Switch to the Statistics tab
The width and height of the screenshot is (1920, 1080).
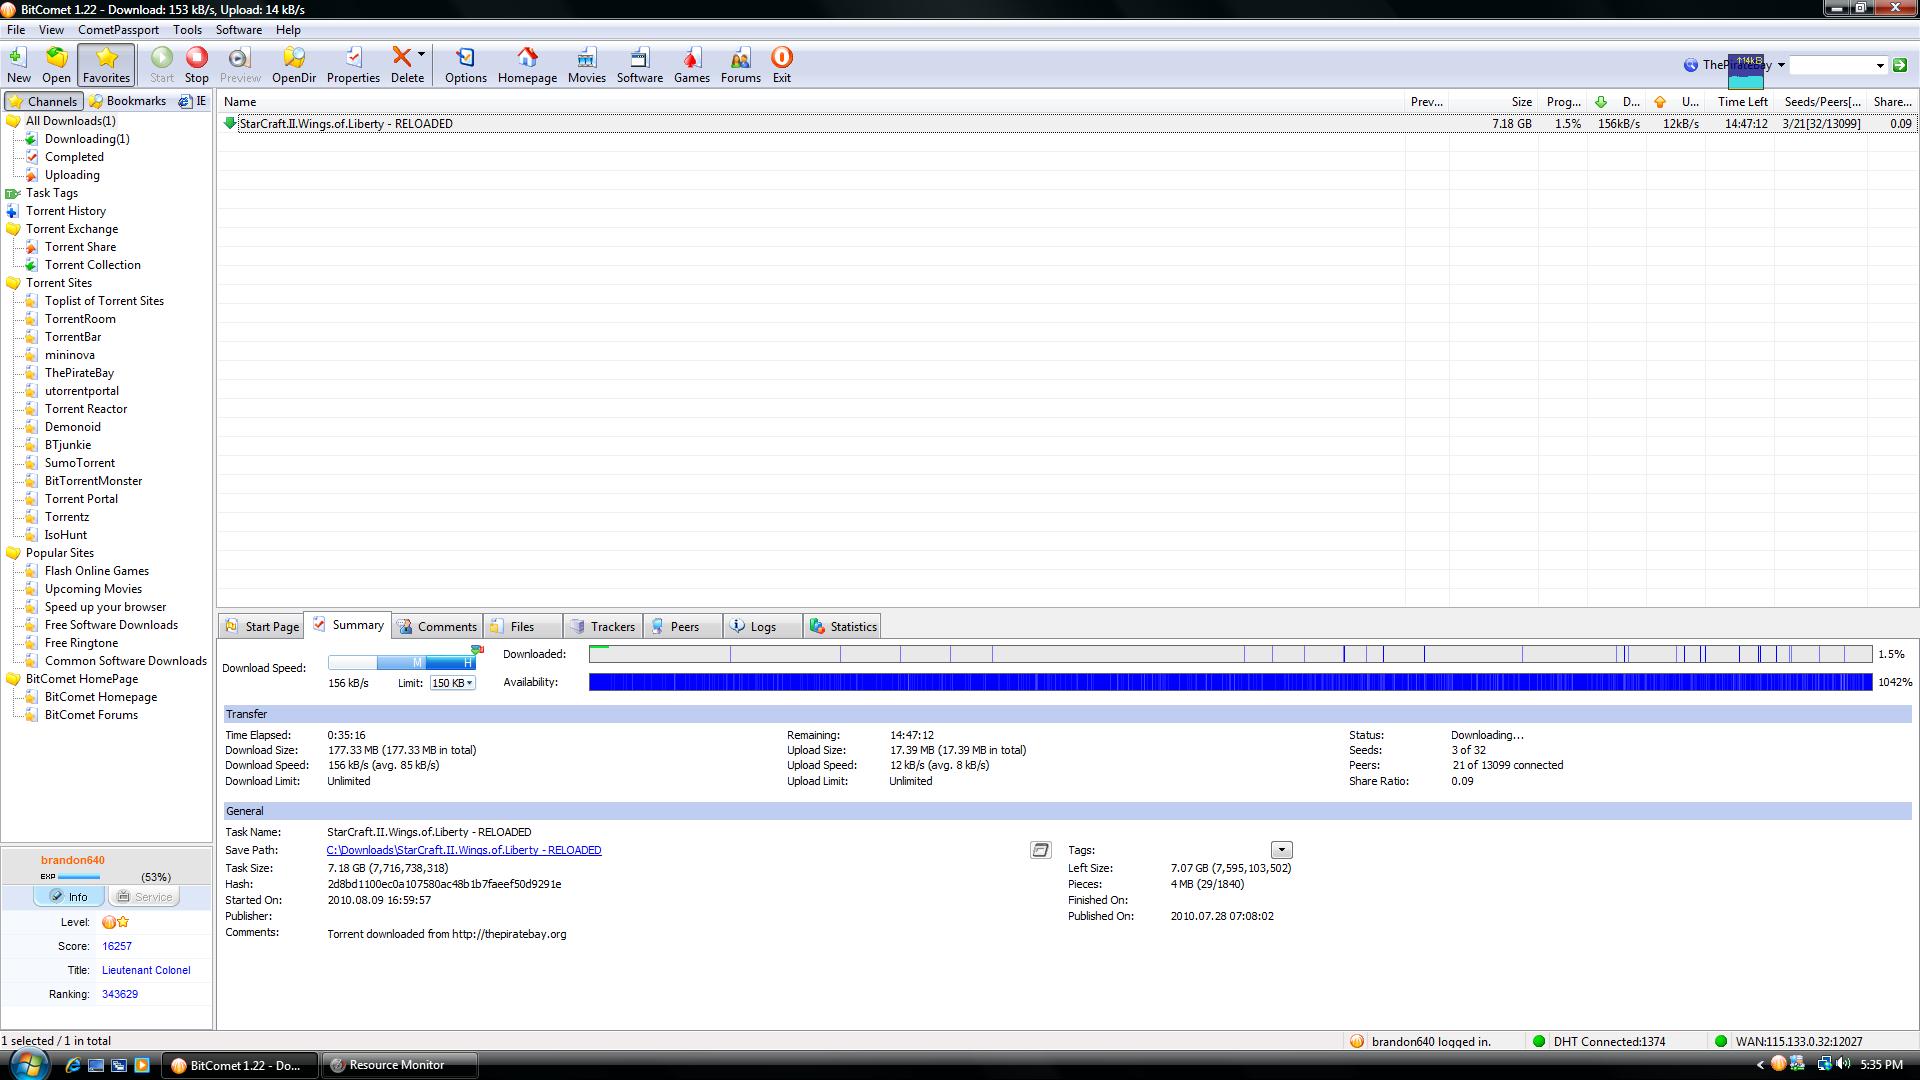pos(843,626)
